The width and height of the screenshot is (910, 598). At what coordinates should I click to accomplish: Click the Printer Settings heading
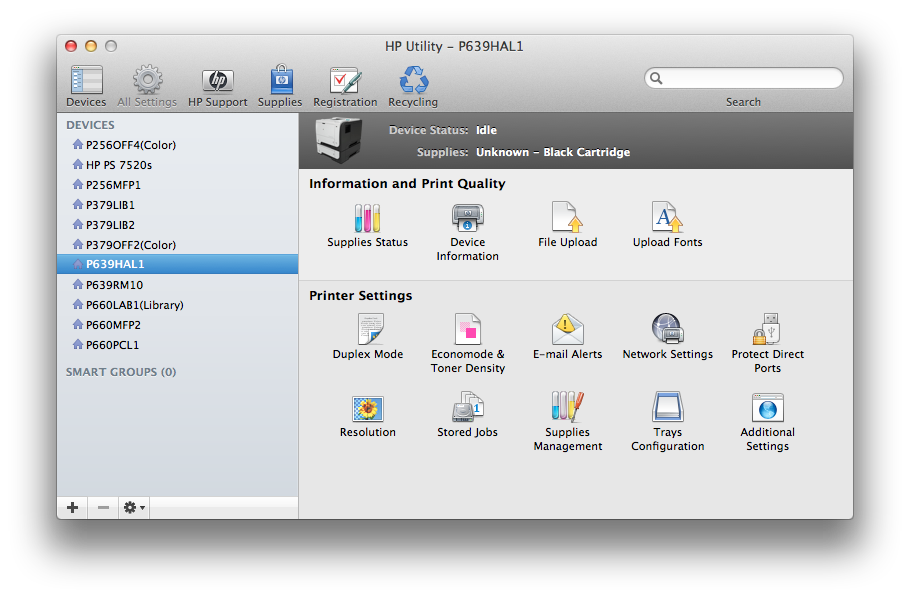click(x=360, y=296)
